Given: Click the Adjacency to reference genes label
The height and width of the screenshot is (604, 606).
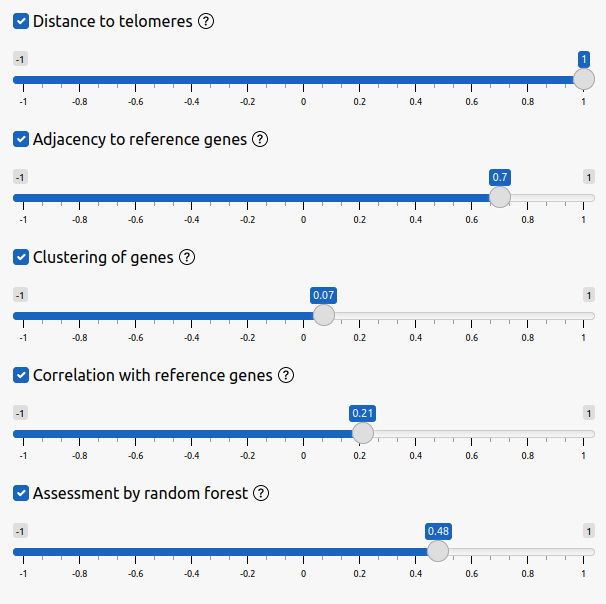Looking at the screenshot, I should point(139,139).
